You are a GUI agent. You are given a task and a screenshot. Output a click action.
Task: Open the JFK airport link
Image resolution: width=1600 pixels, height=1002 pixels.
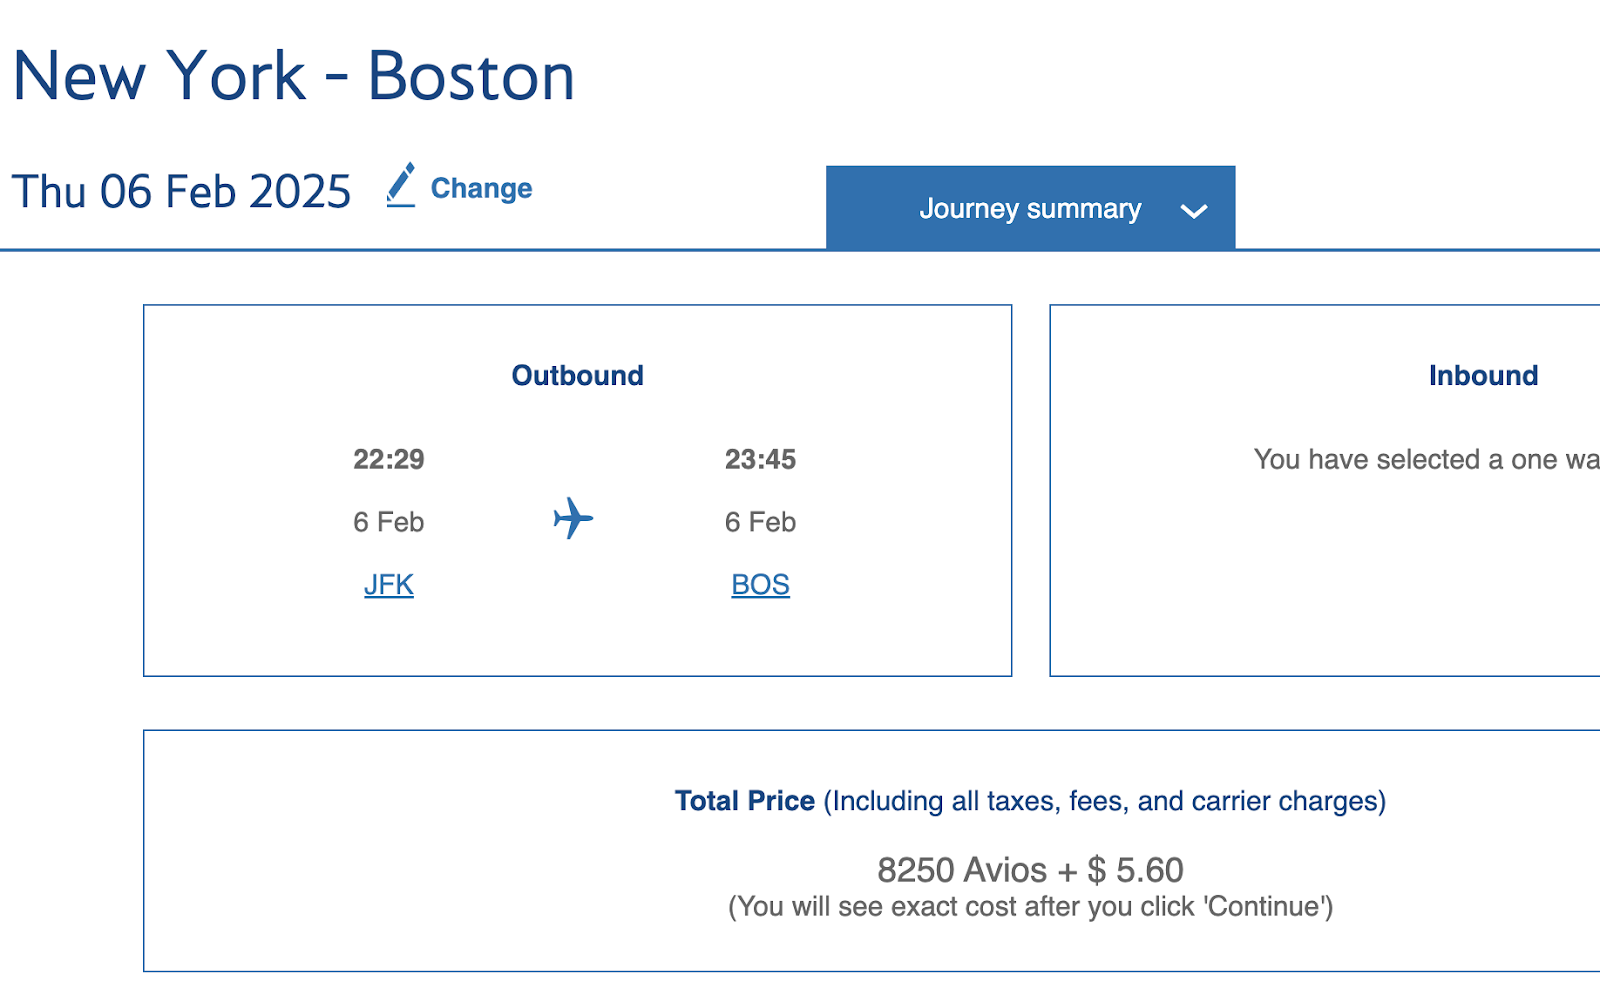389,584
